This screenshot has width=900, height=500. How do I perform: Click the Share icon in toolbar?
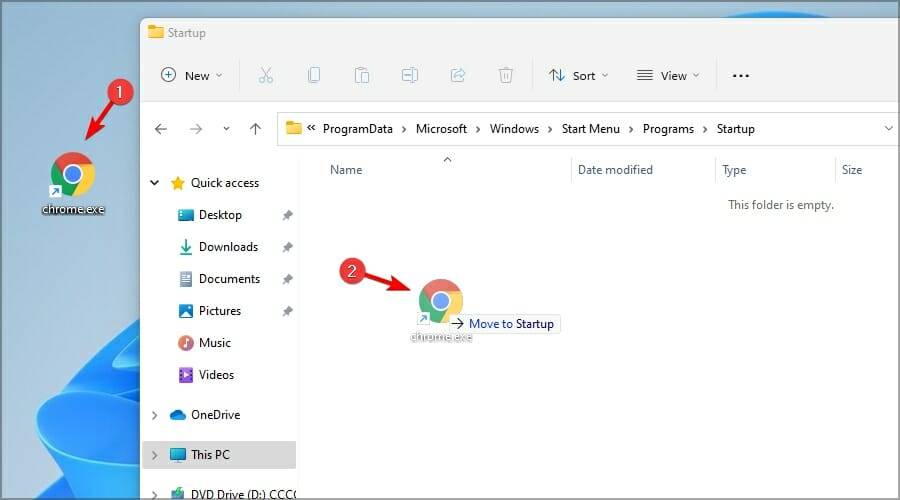click(x=458, y=75)
